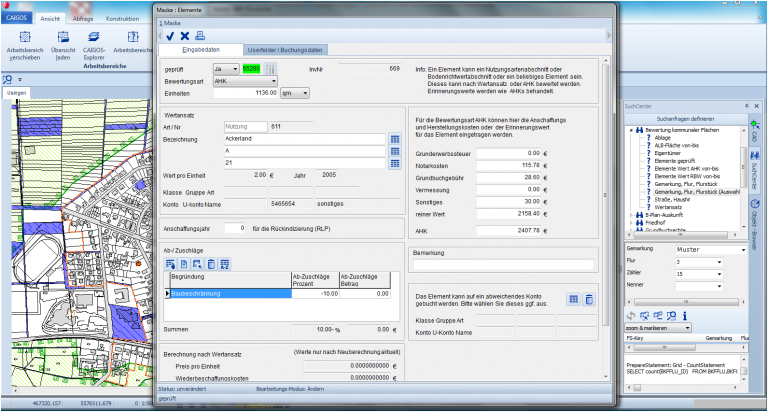
Task: Pin the SuchCenter panel
Action: click(x=747, y=106)
